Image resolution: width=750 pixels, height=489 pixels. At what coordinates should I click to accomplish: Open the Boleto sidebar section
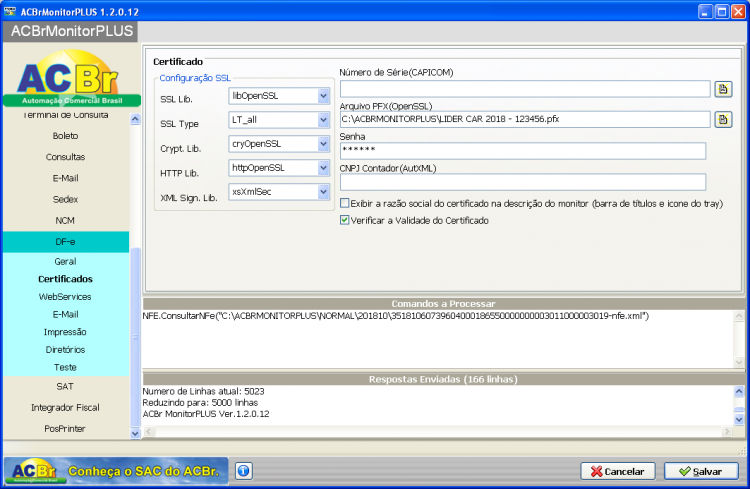pyautogui.click(x=65, y=136)
